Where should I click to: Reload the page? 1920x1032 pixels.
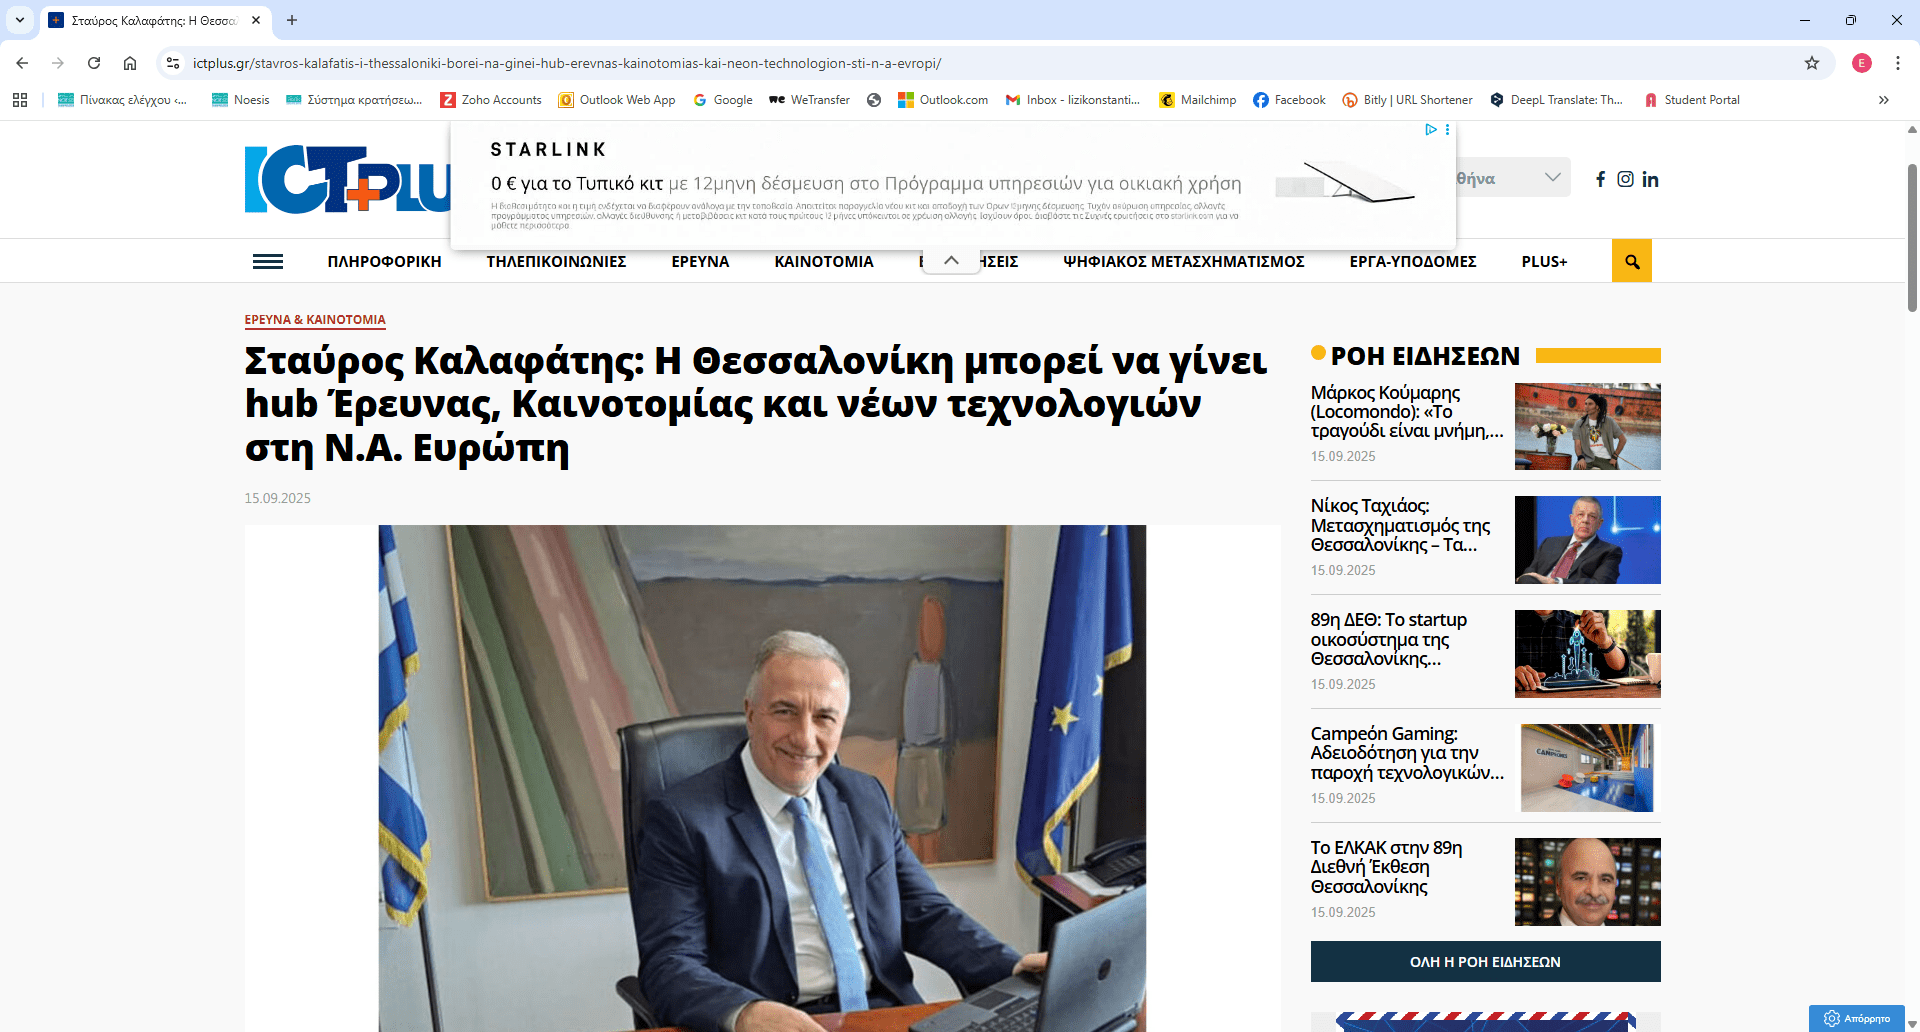tap(94, 63)
